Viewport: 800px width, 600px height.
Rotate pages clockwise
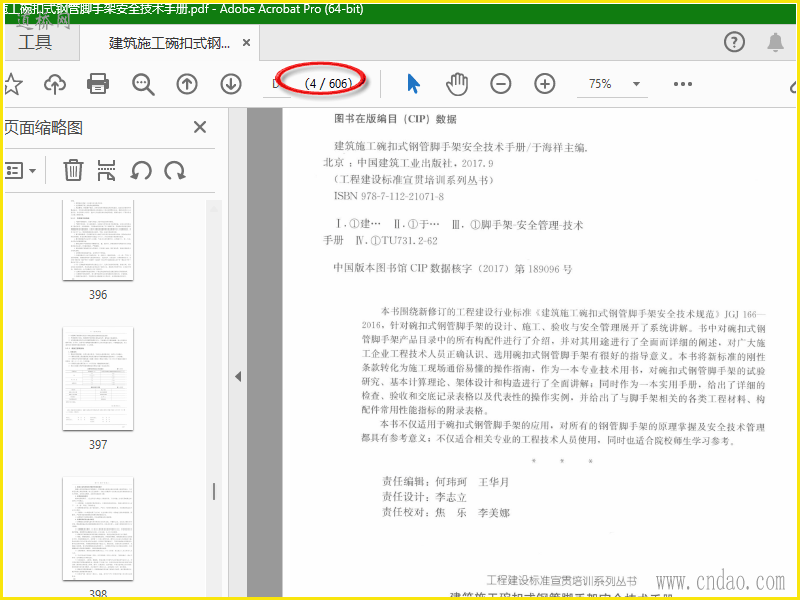pyautogui.click(x=174, y=170)
